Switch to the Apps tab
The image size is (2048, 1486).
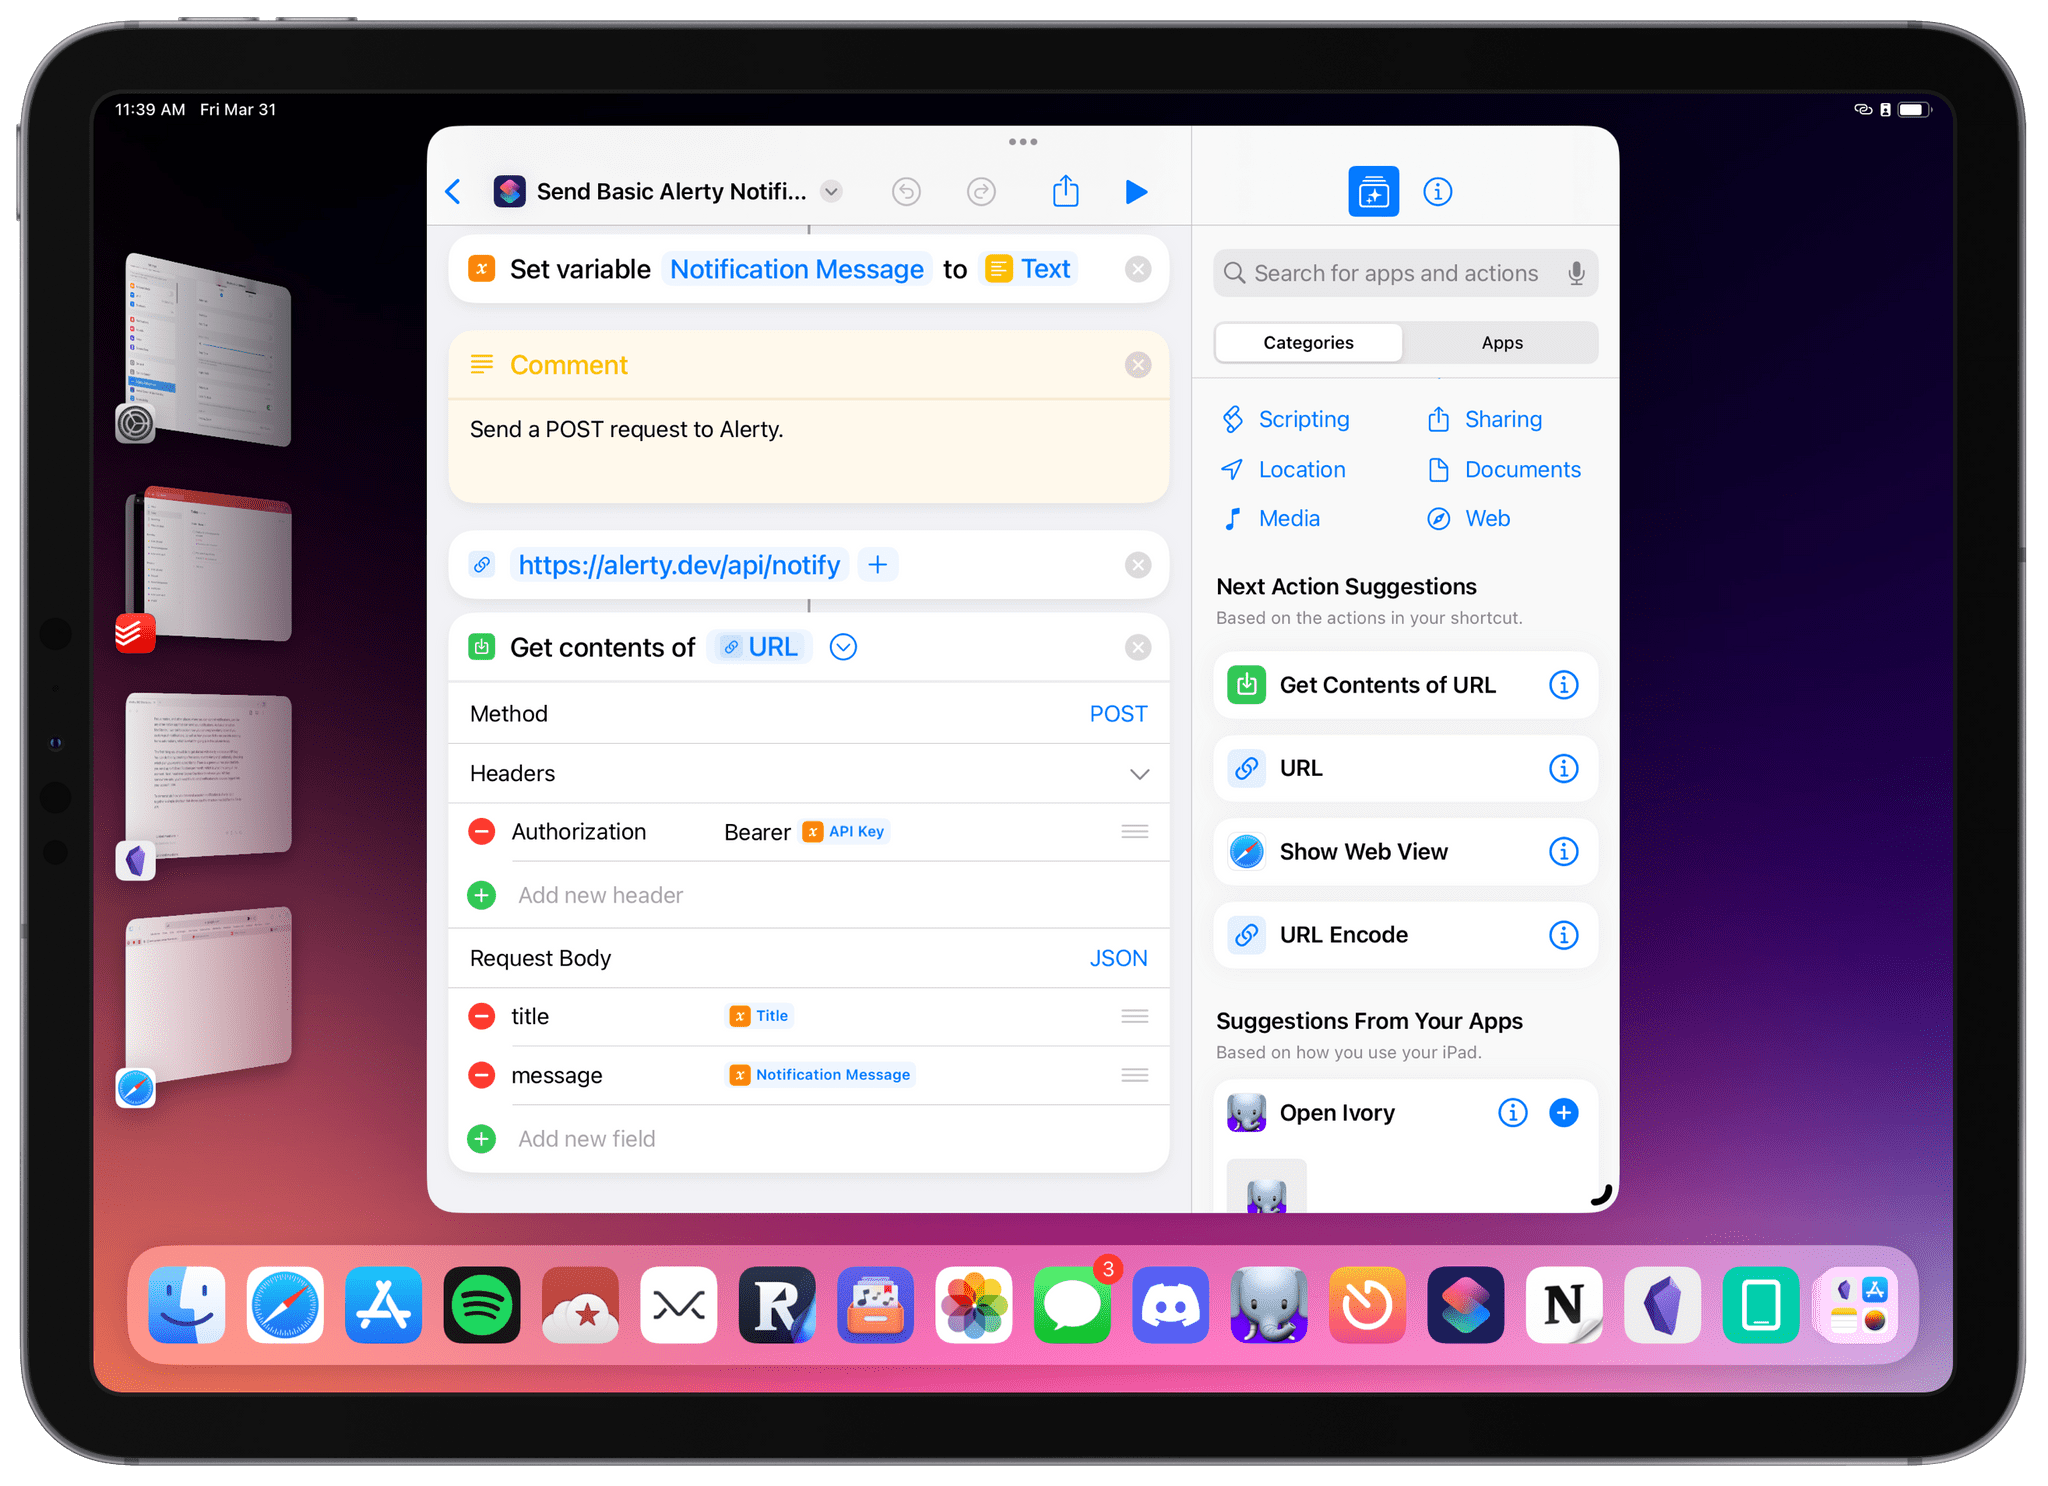[1501, 342]
